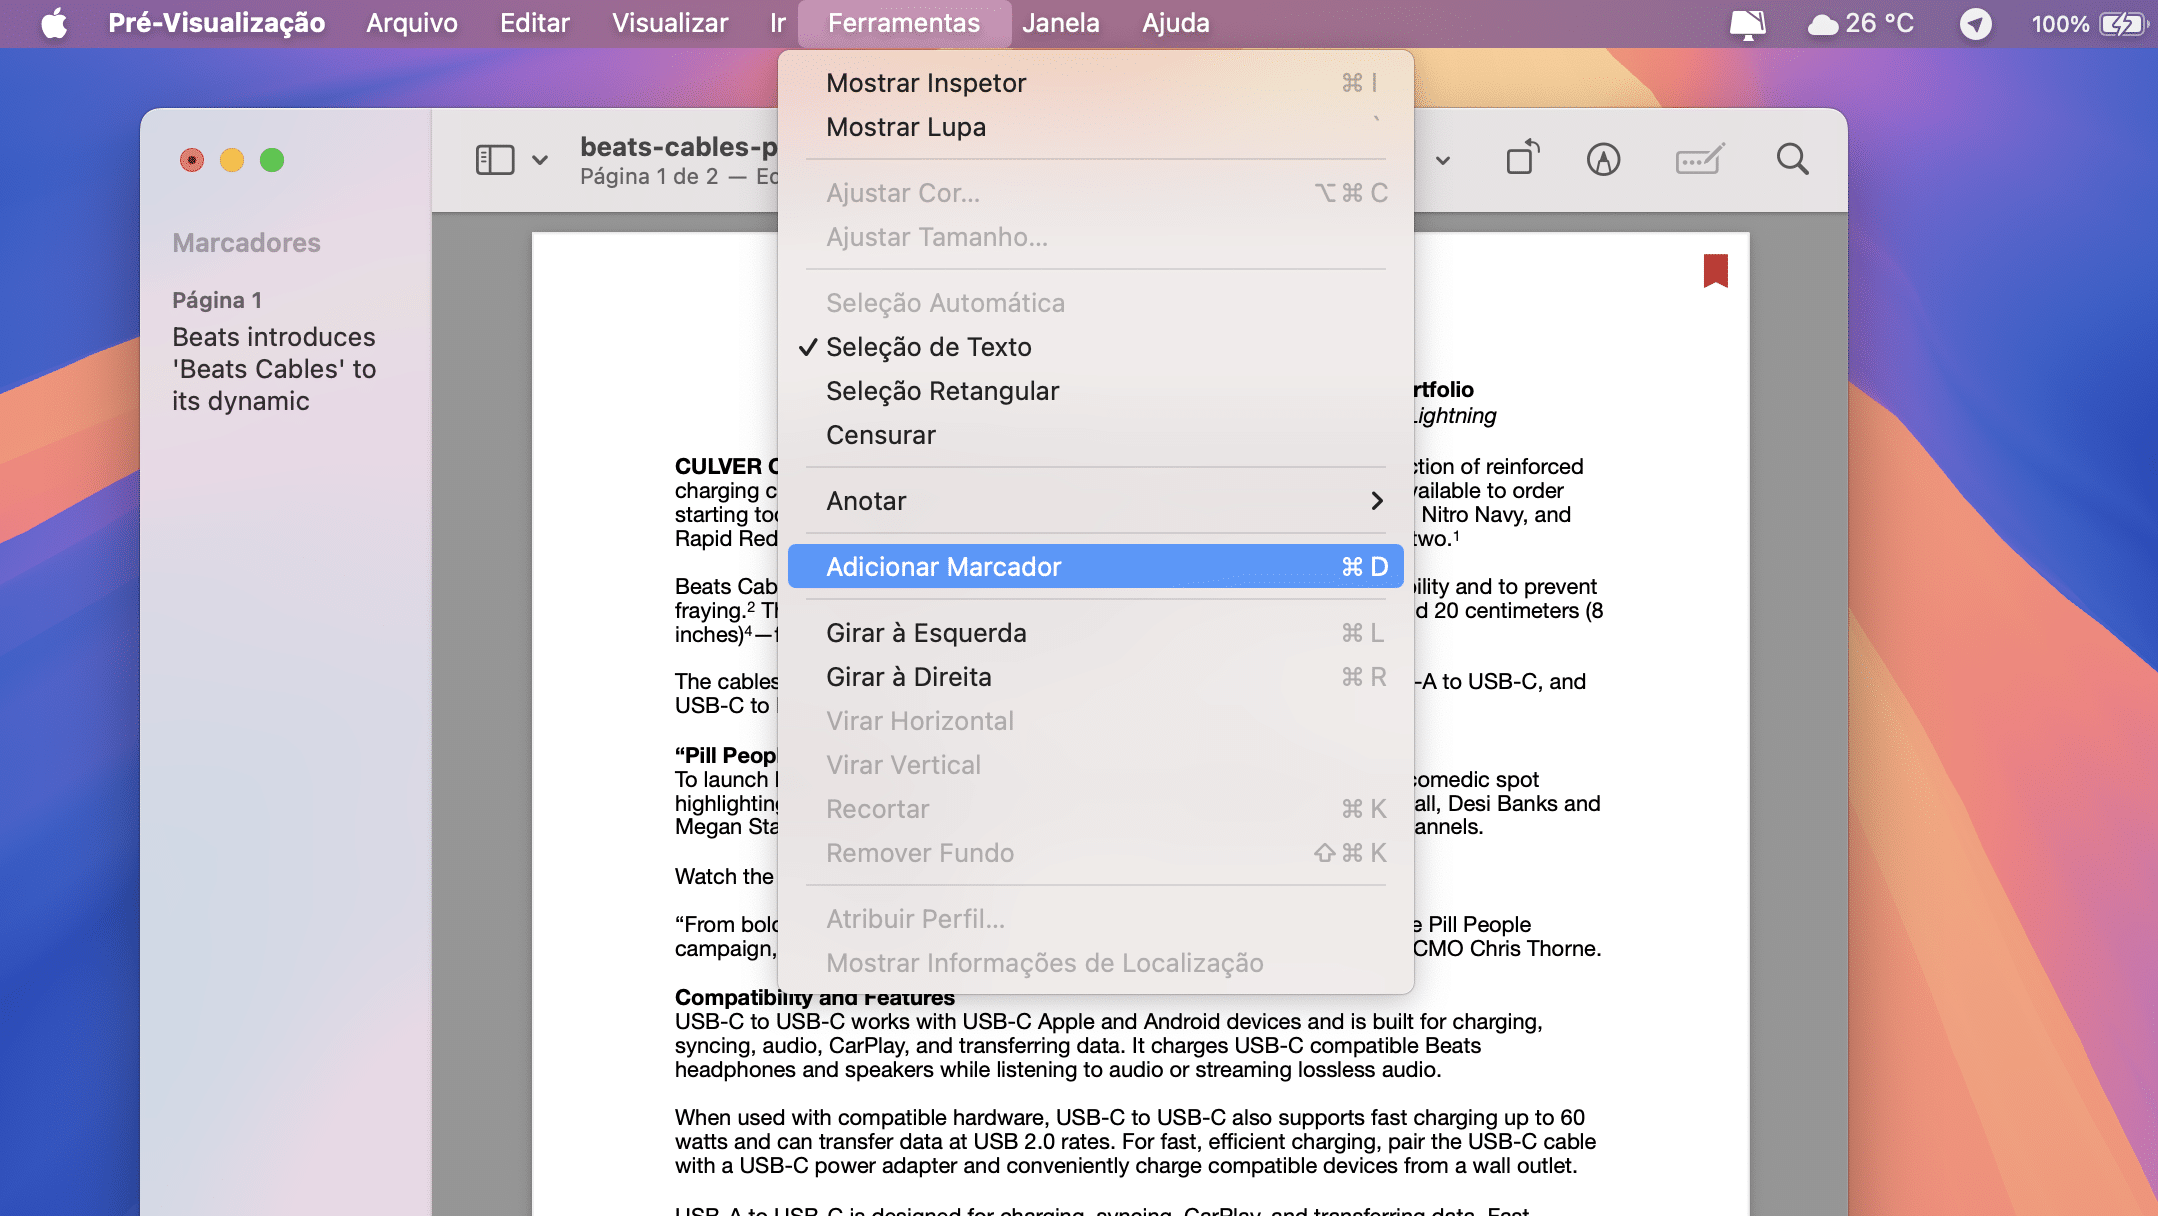The height and width of the screenshot is (1216, 2158).
Task: Click the Marcadores sidebar heading
Action: (x=246, y=243)
